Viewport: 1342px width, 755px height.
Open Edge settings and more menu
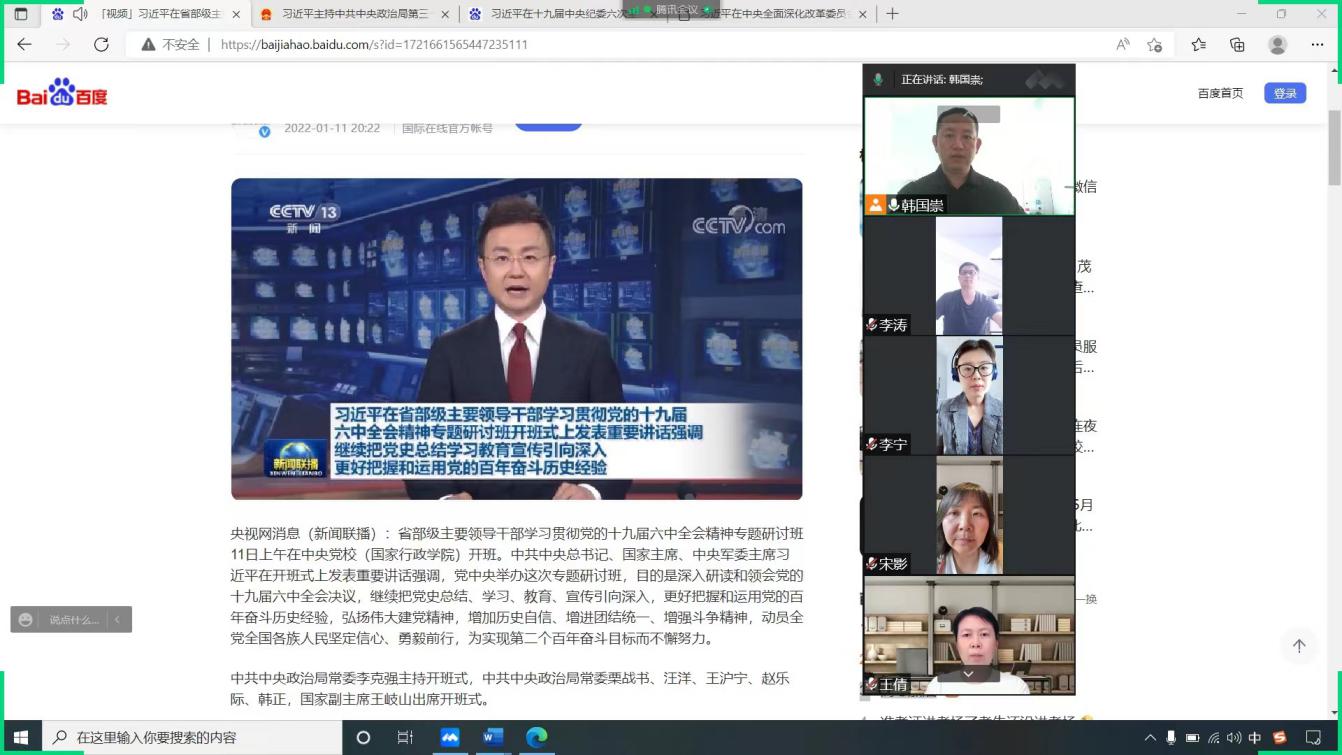[x=1317, y=44]
